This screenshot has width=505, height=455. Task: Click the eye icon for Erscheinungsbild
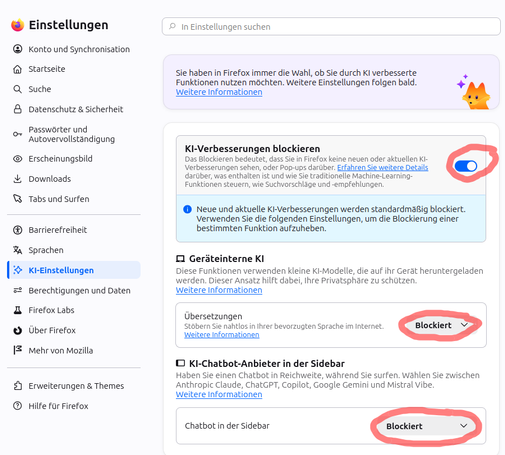point(18,159)
